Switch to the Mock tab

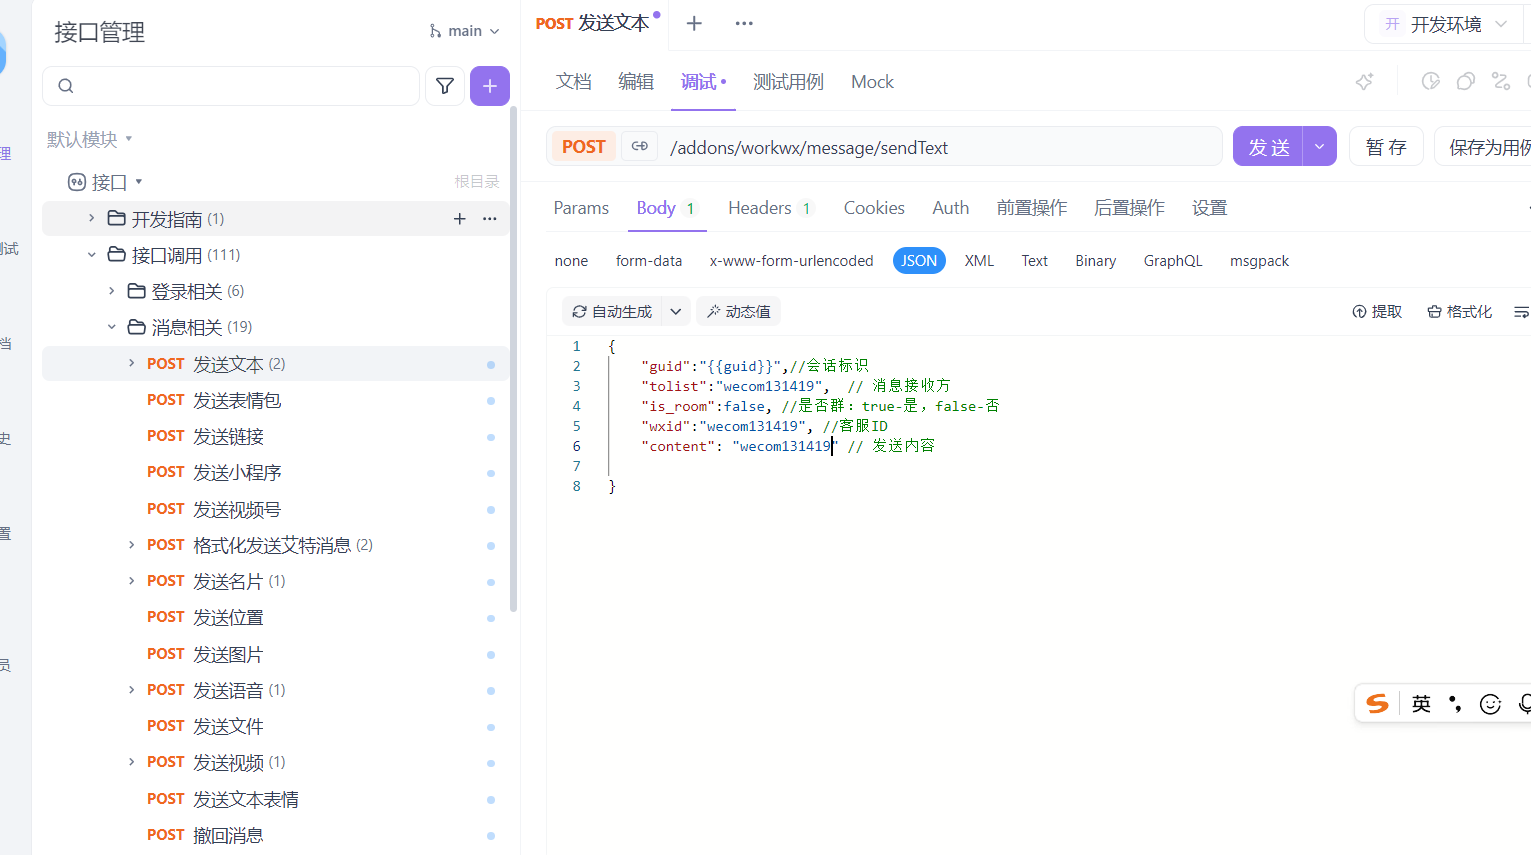872,82
